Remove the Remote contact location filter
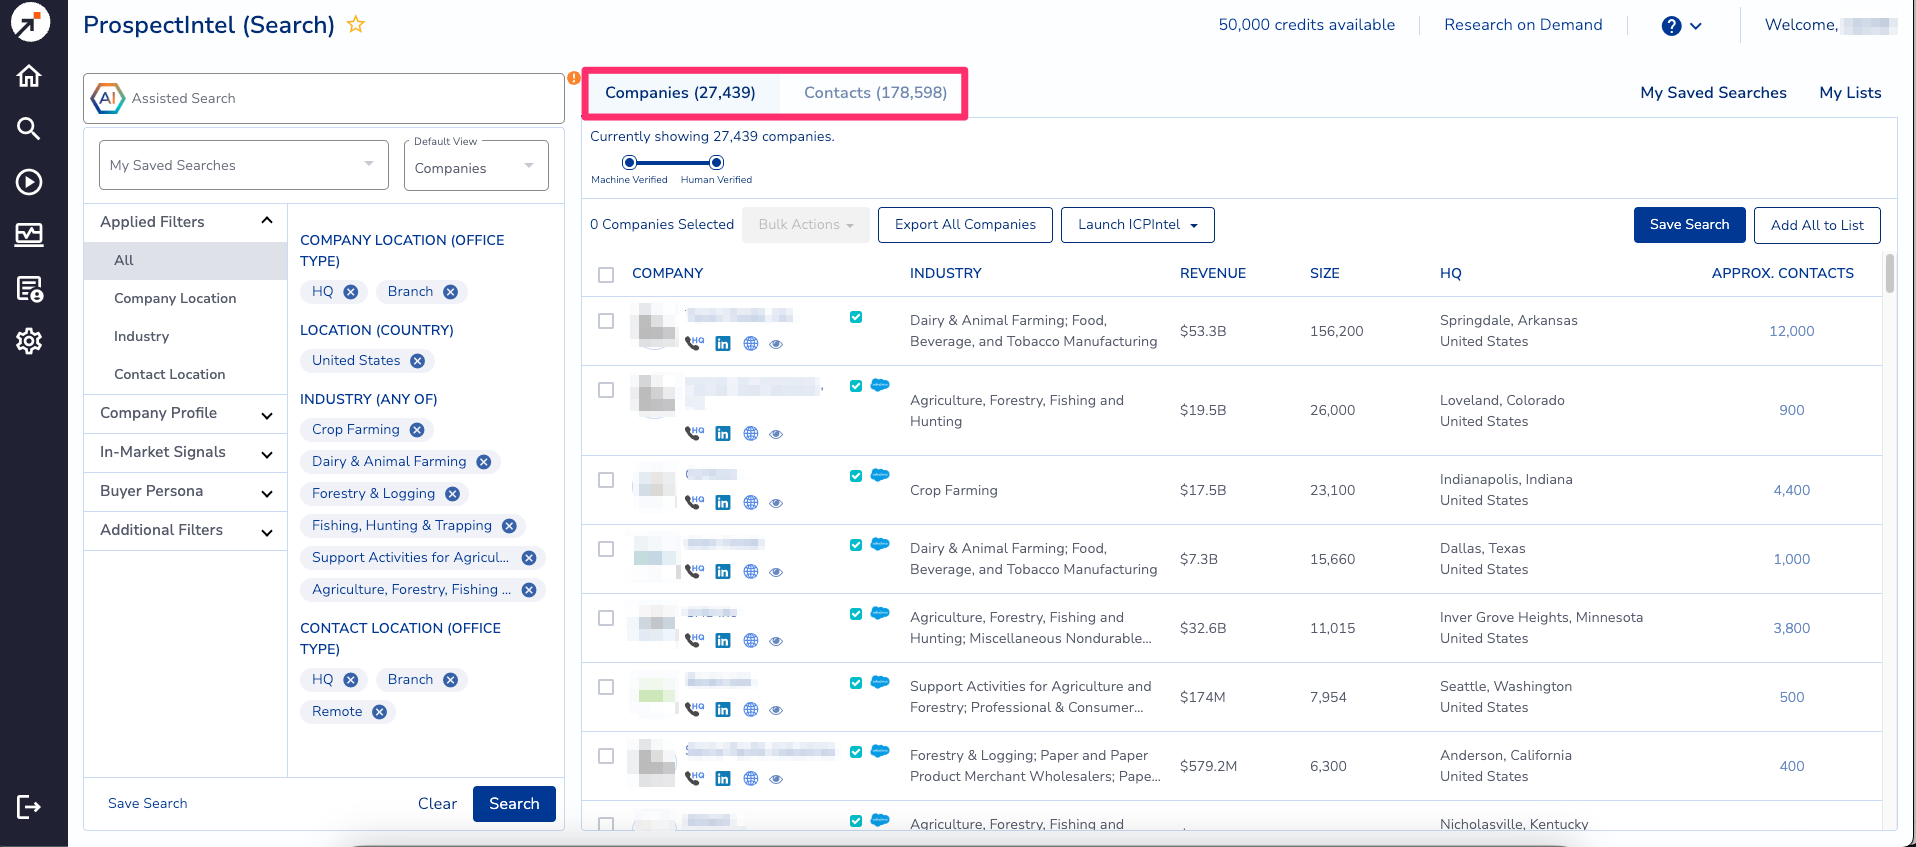Viewport: 1916px width, 847px height. click(380, 712)
